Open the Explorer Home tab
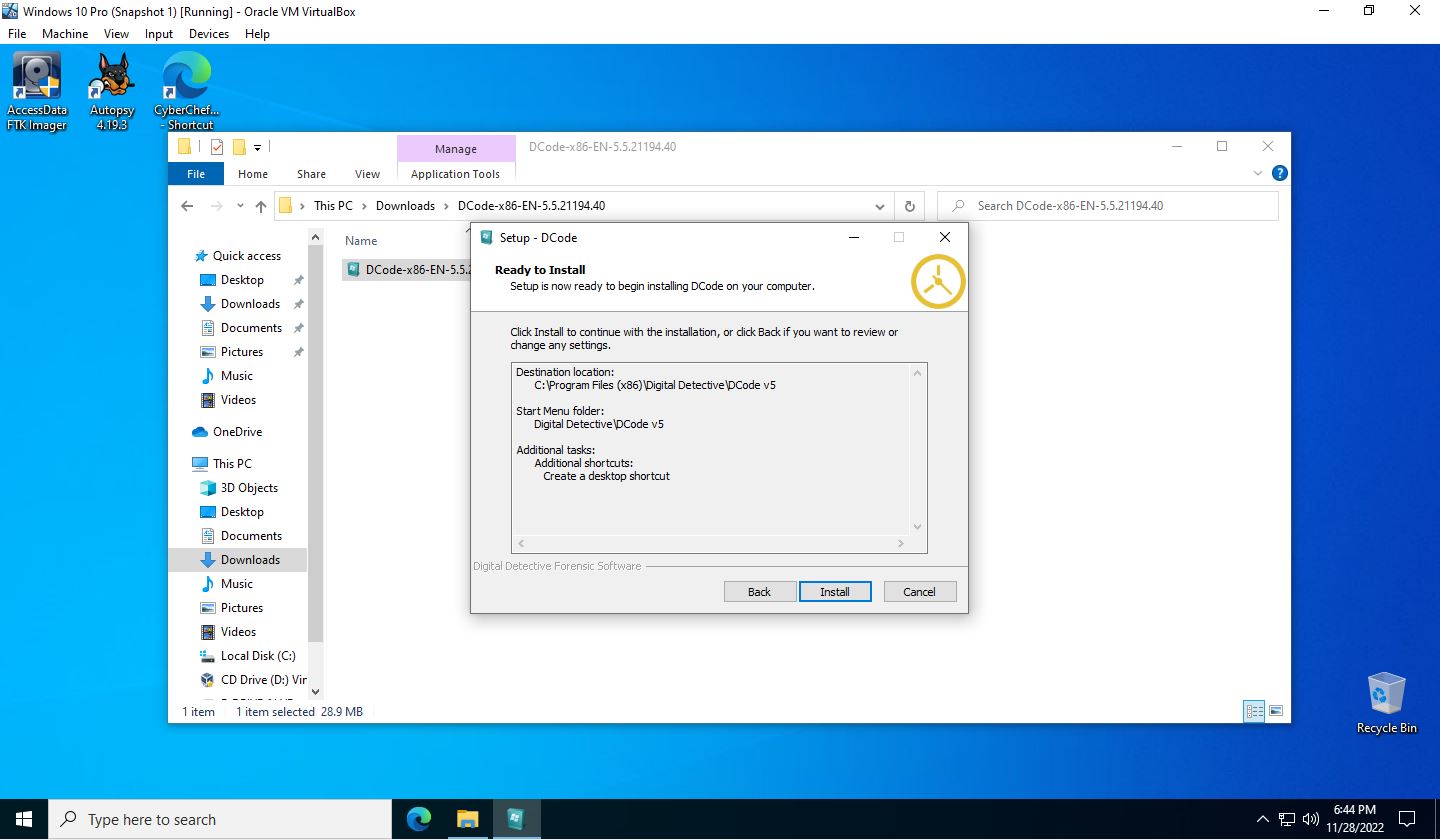The width and height of the screenshot is (1440, 840). pos(253,173)
